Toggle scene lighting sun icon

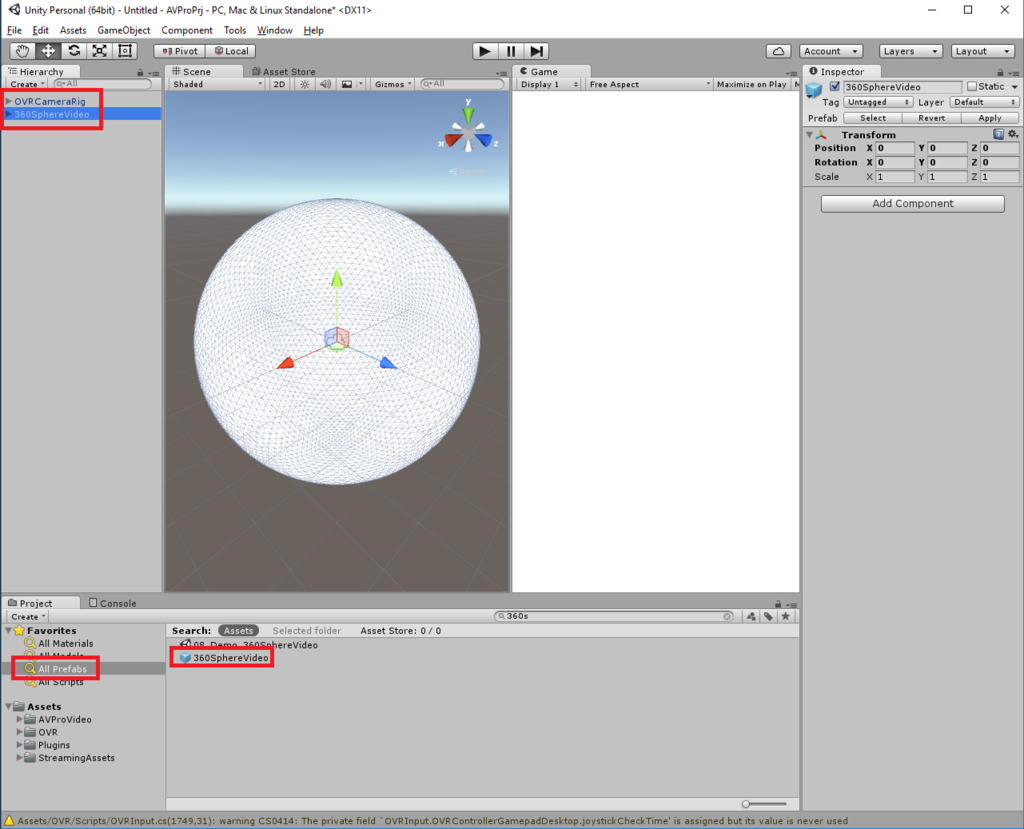coord(305,84)
